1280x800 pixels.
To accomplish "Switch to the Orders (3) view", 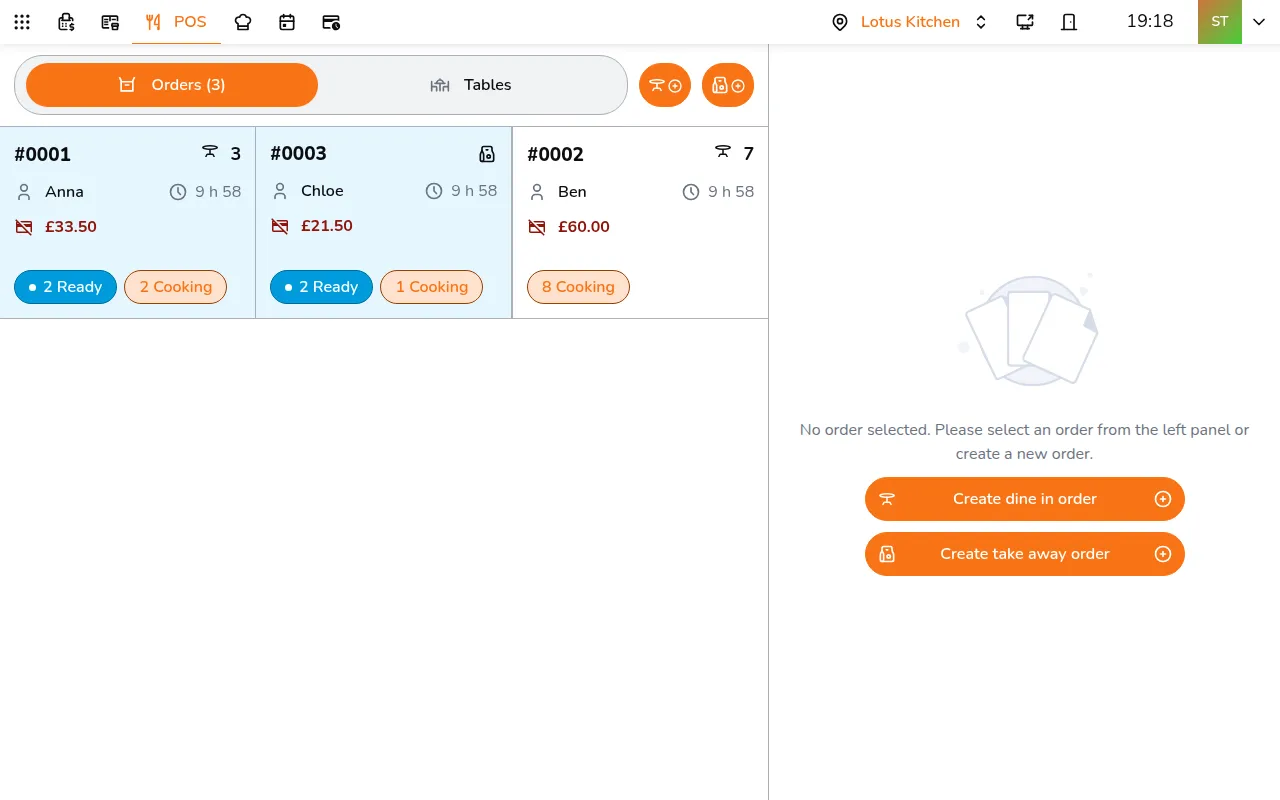I will pos(172,85).
